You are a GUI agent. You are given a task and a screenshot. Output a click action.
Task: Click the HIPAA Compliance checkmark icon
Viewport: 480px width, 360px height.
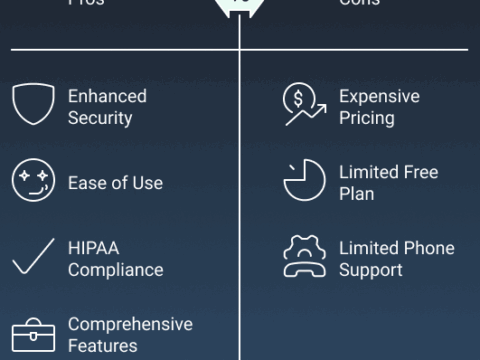pyautogui.click(x=33, y=256)
